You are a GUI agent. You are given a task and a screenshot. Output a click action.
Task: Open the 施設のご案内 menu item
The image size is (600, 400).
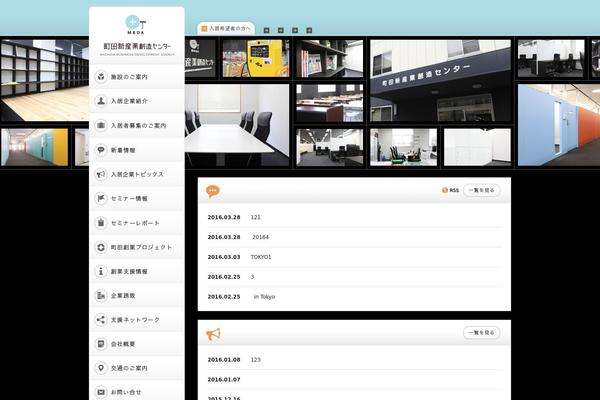point(137,77)
